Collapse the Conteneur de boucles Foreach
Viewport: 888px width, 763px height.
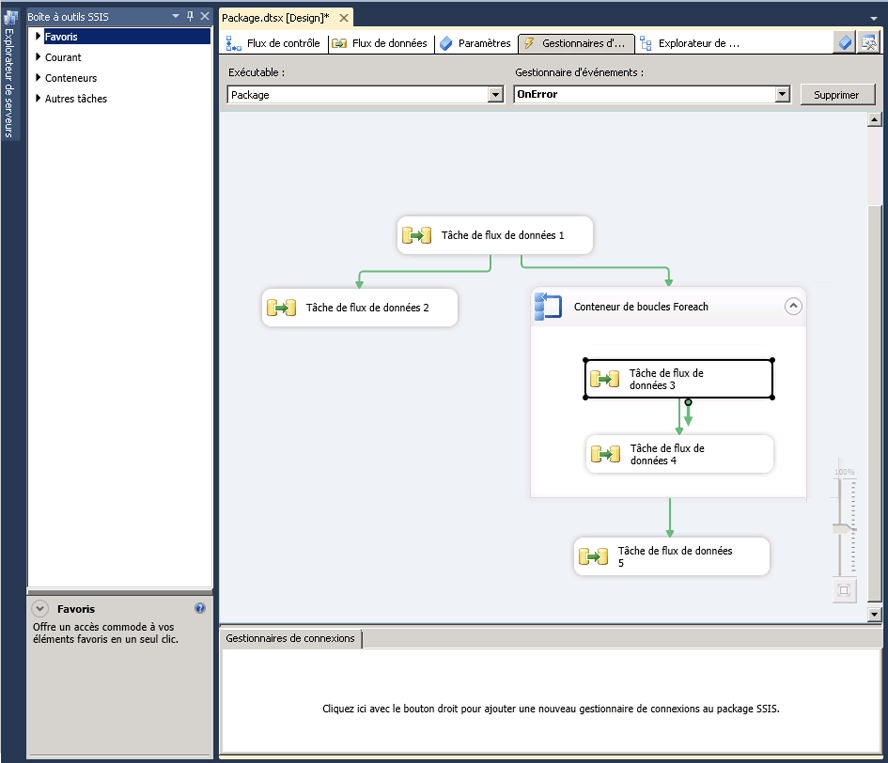coord(793,307)
